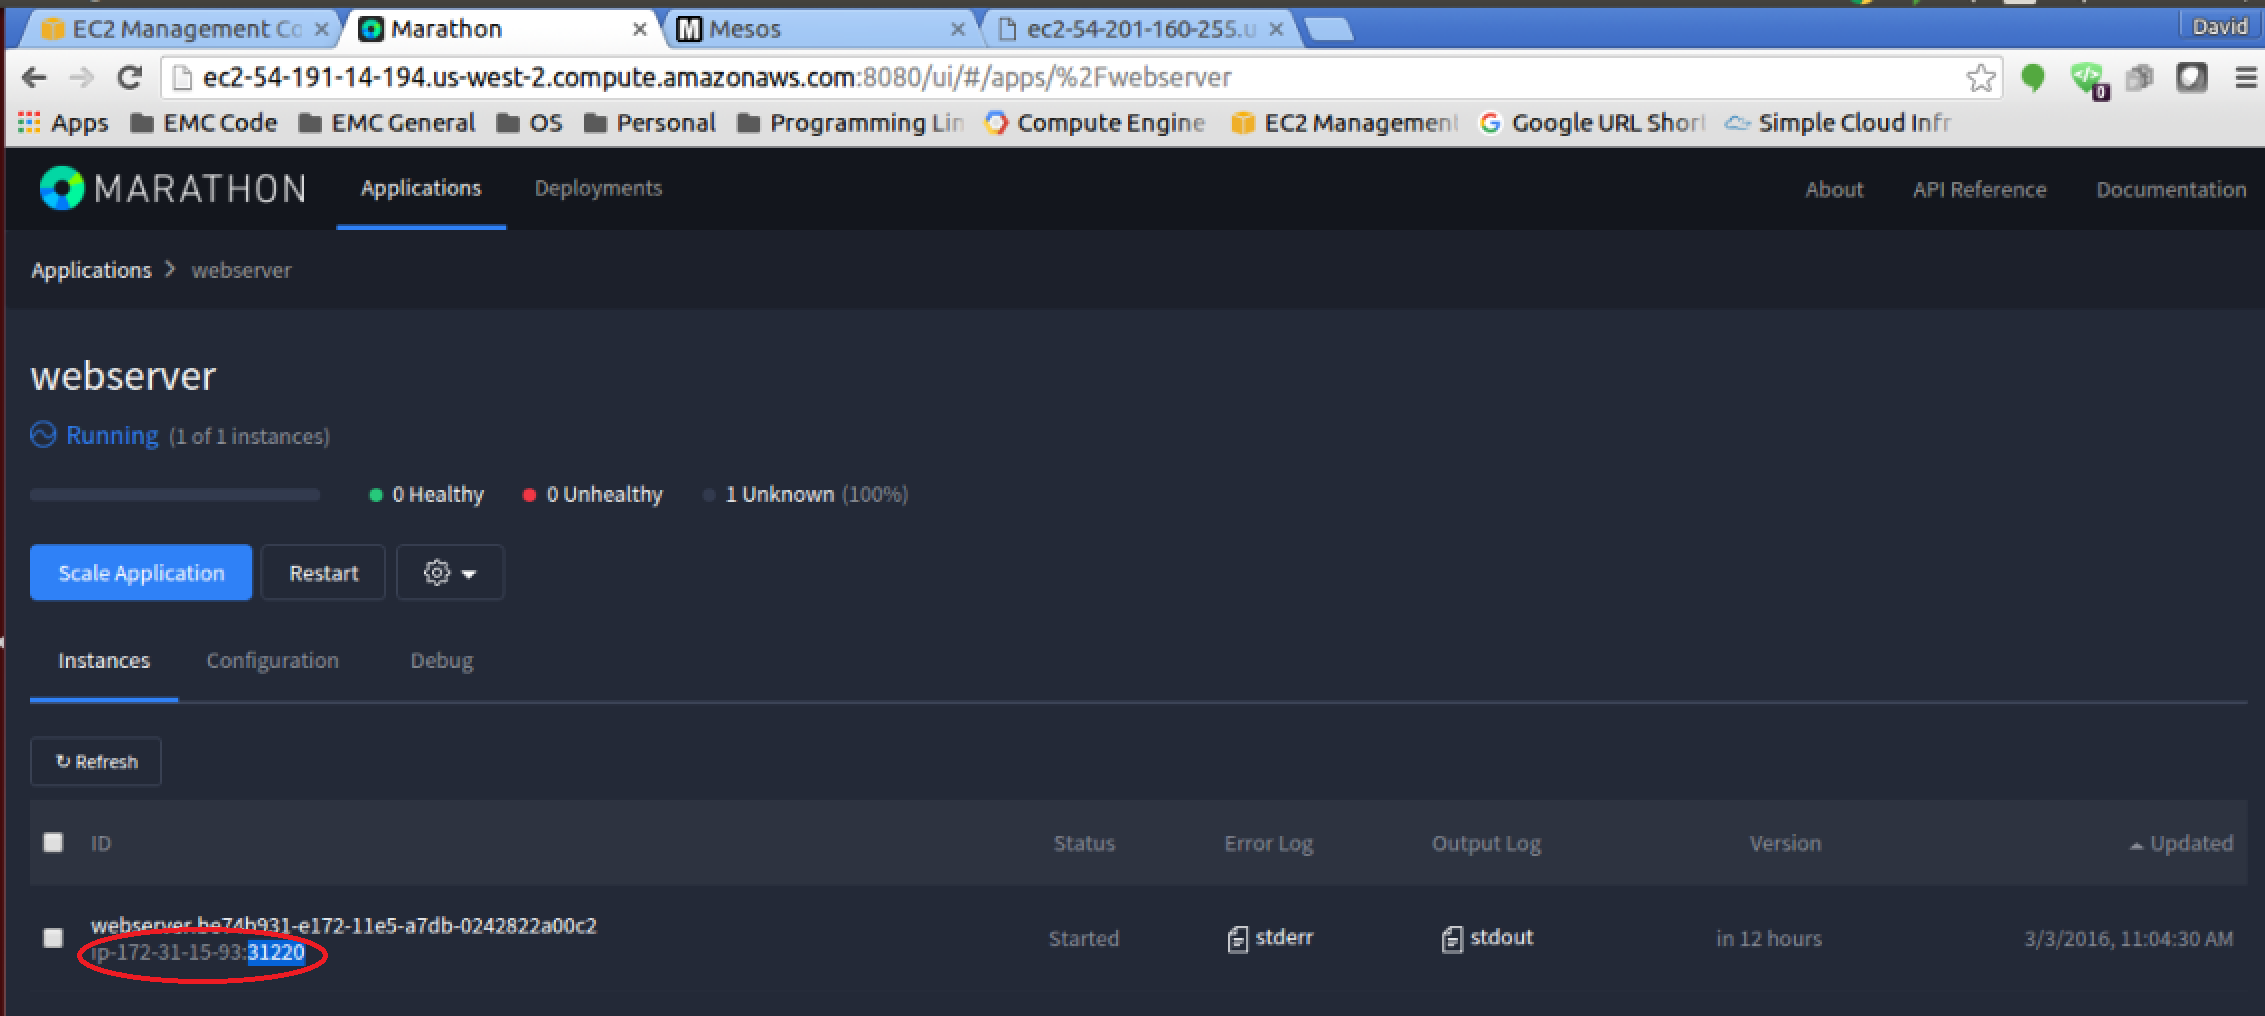Open the stderr log file icon
The width and height of the screenshot is (2265, 1016).
[1237, 939]
